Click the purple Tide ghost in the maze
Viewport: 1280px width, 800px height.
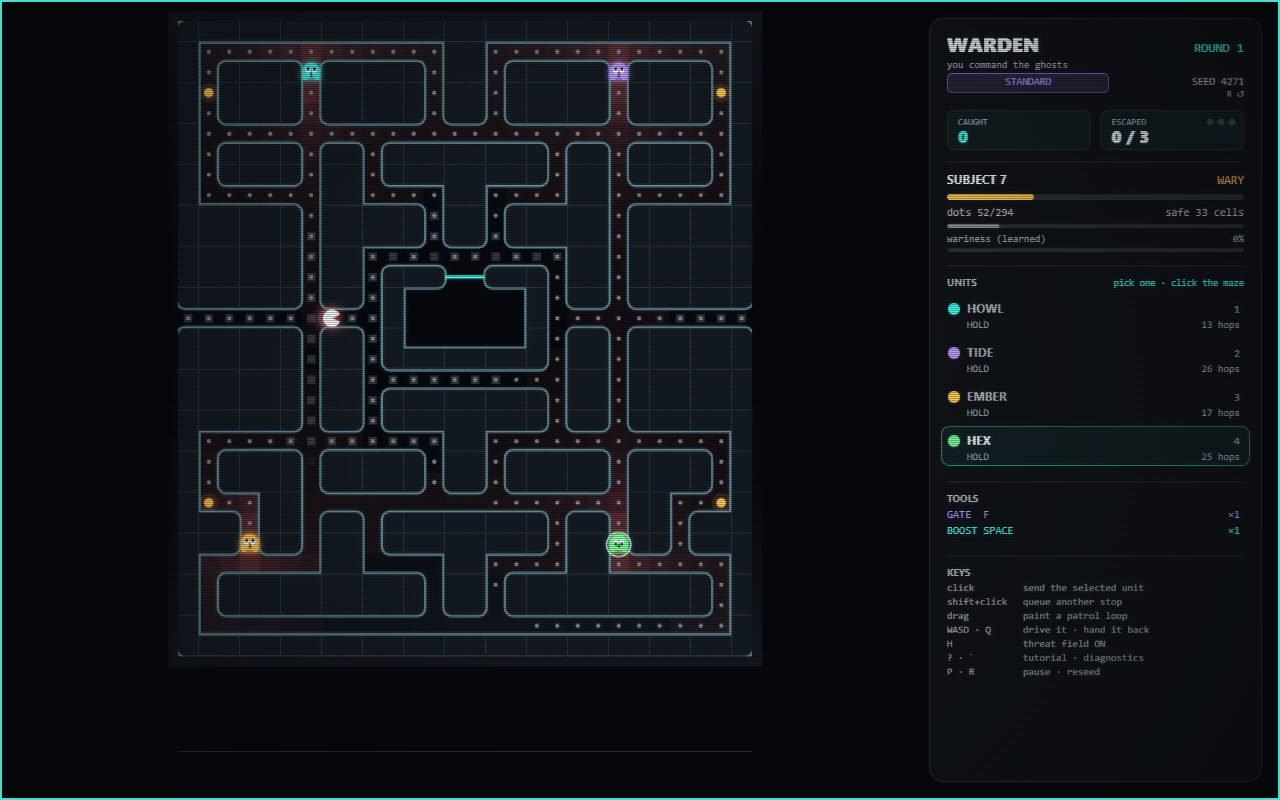pos(619,71)
